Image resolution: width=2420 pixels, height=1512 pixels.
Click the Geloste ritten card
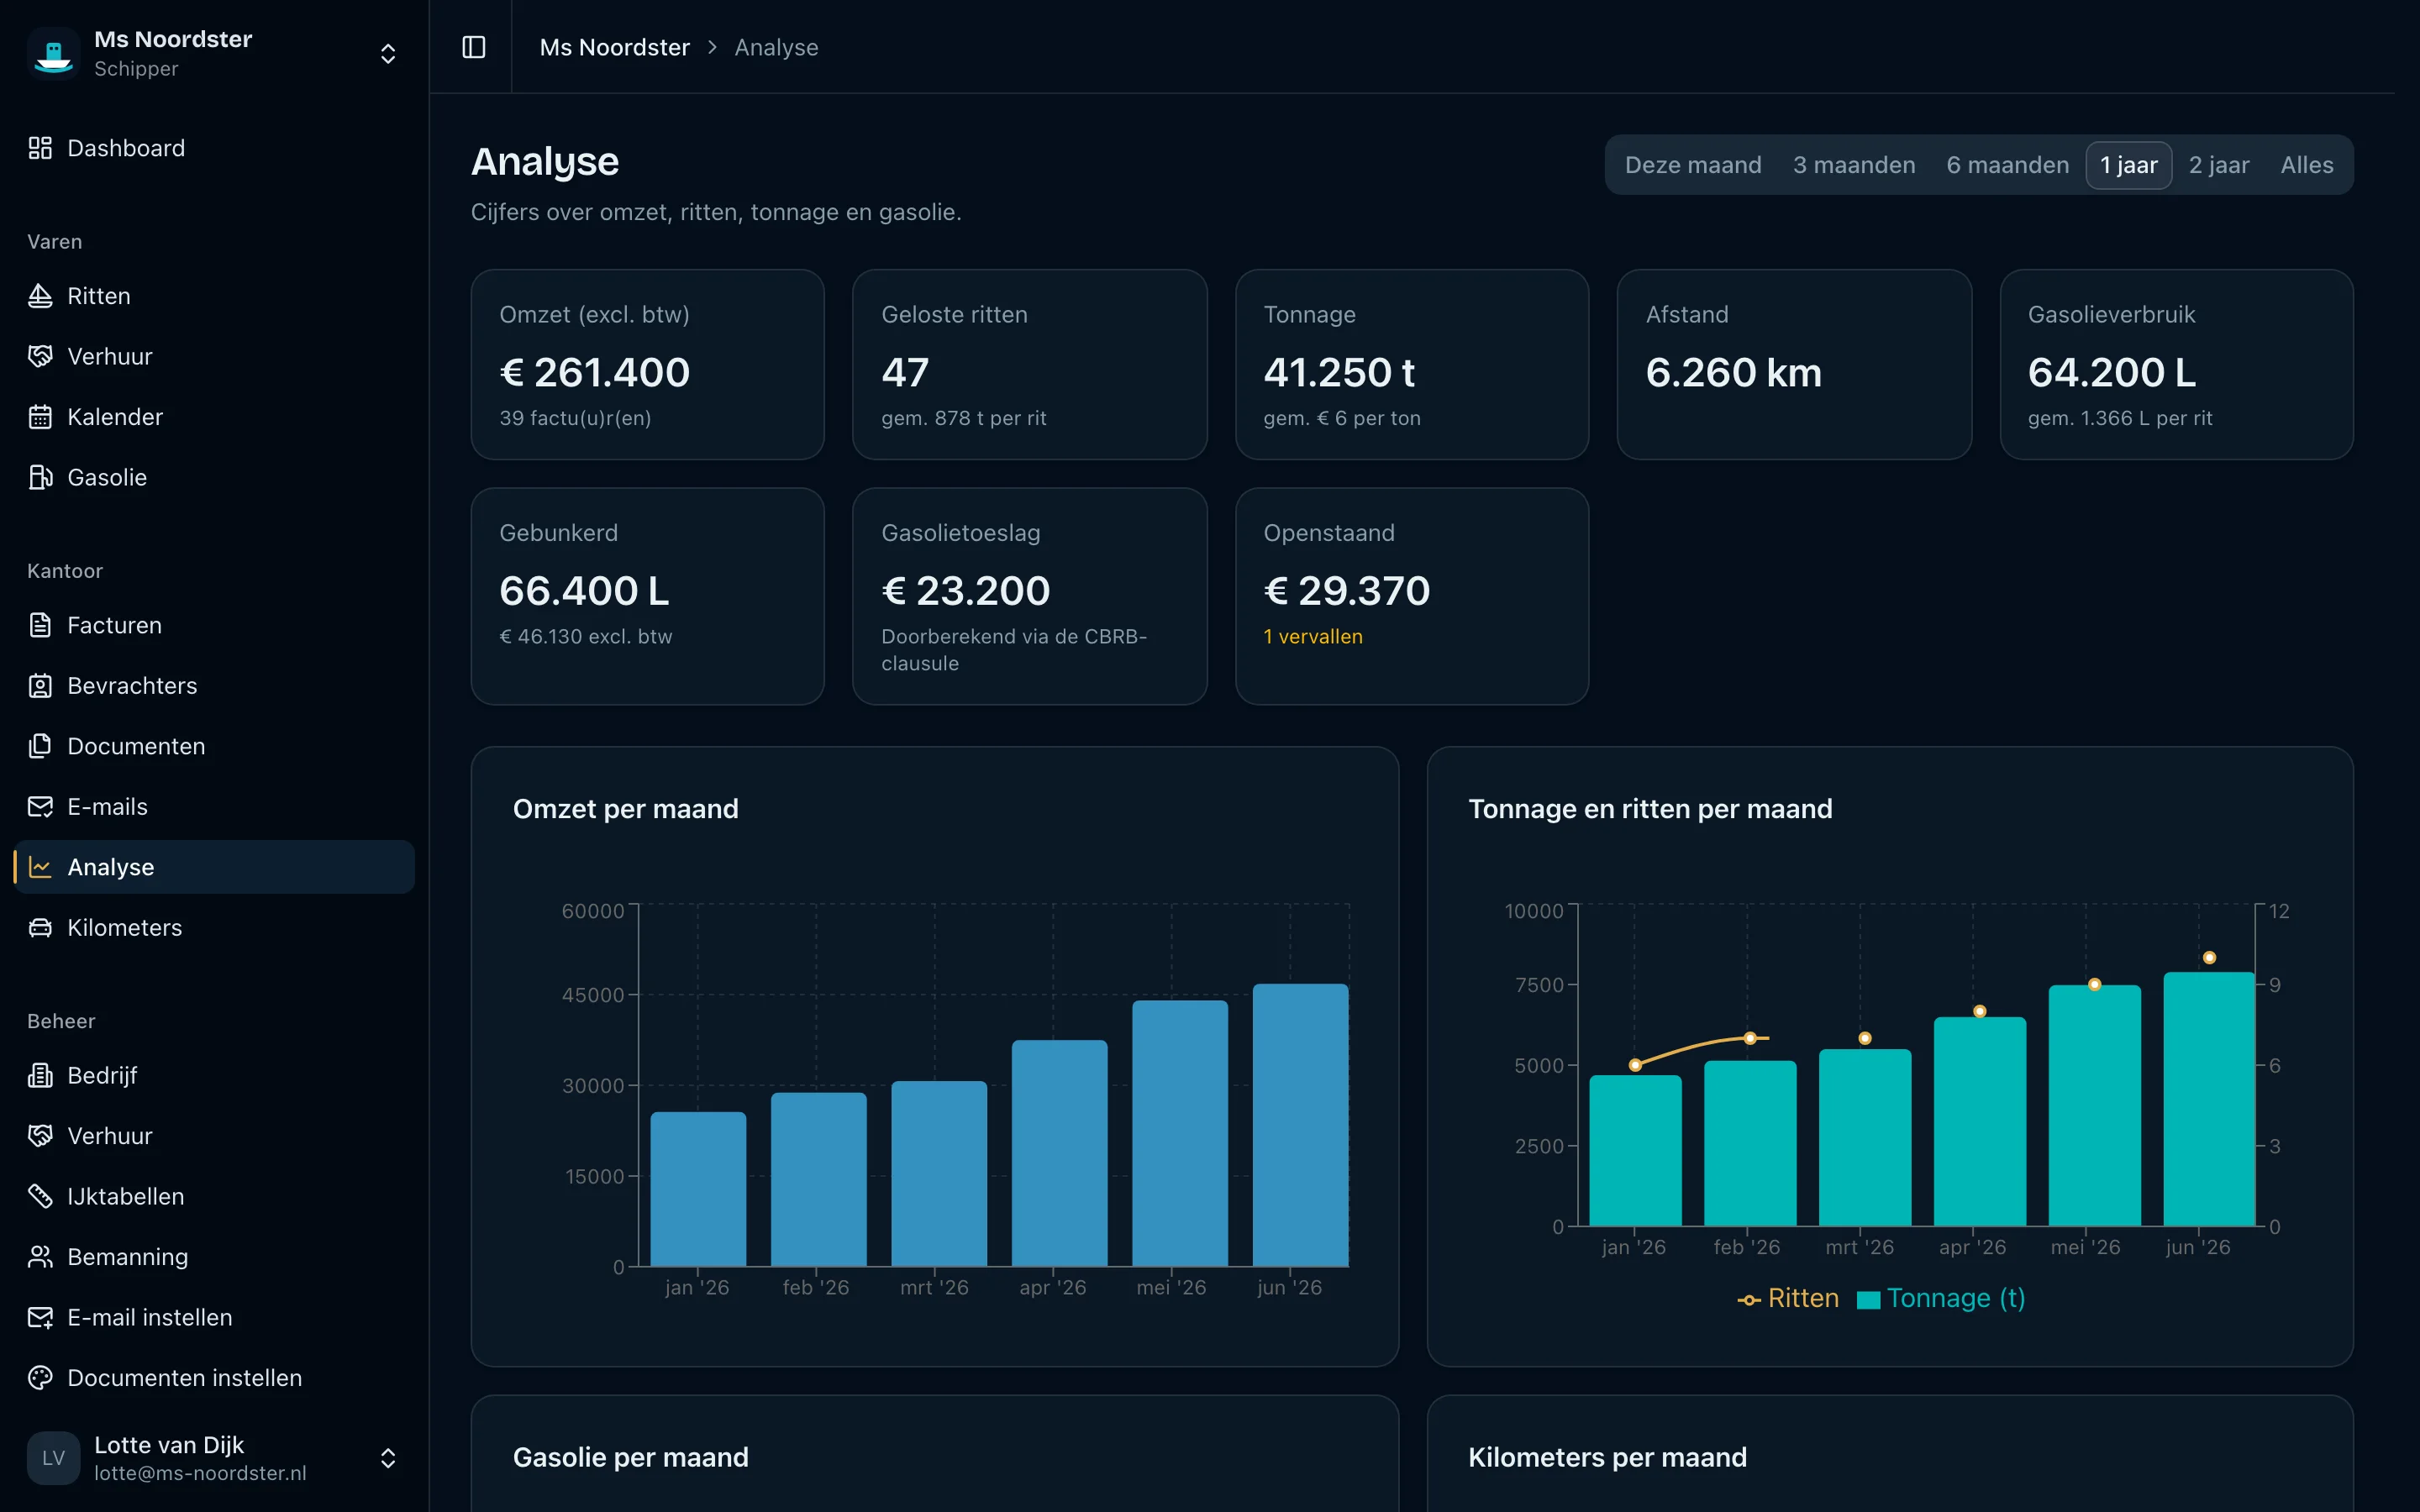point(1029,364)
